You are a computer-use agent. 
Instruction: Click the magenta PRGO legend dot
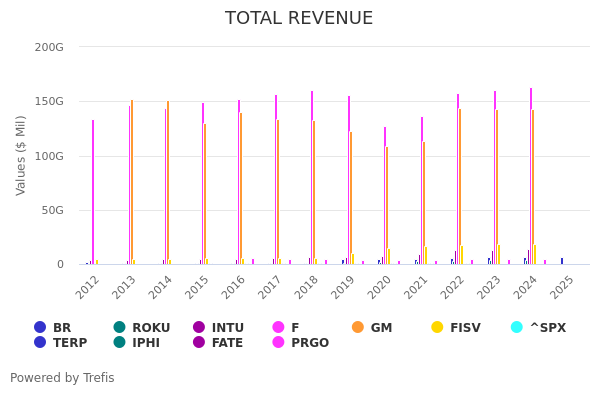(x=278, y=343)
